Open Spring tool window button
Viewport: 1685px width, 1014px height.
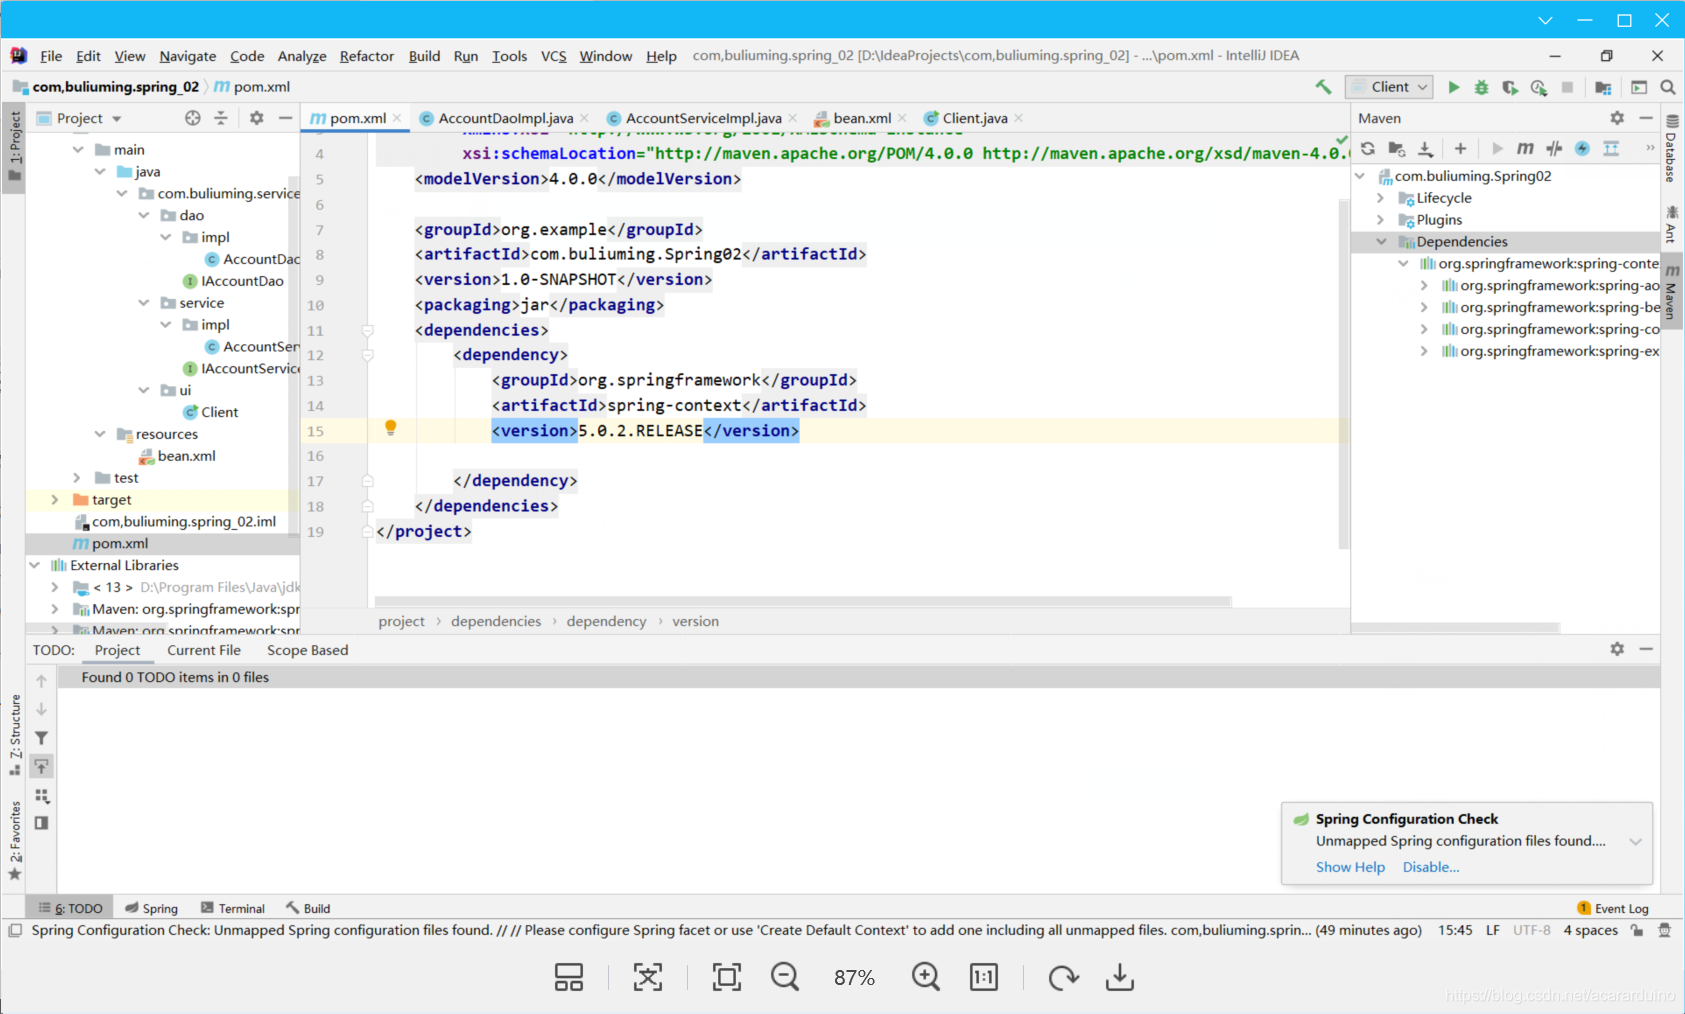click(x=151, y=908)
